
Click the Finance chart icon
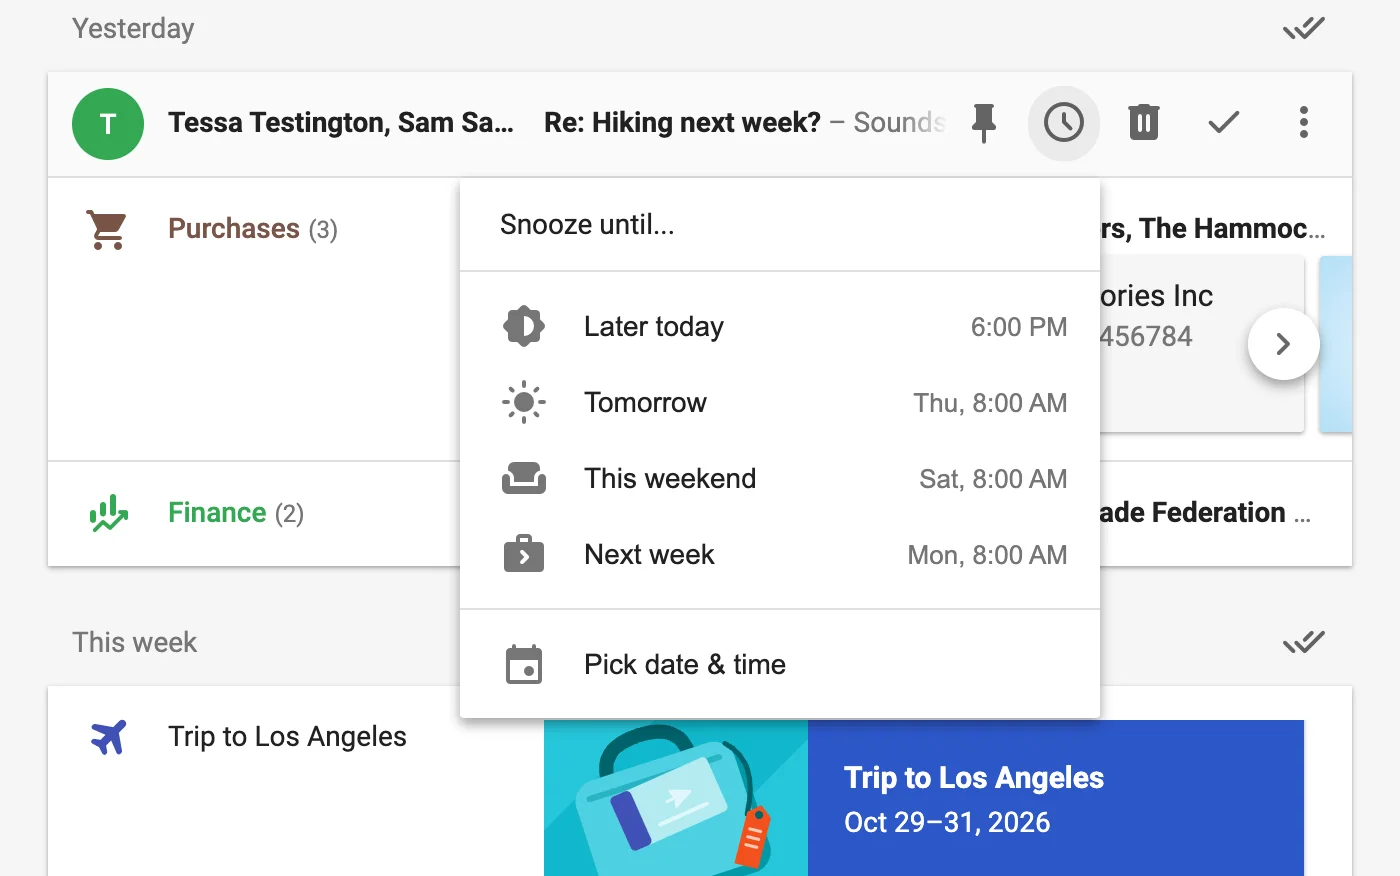(108, 513)
